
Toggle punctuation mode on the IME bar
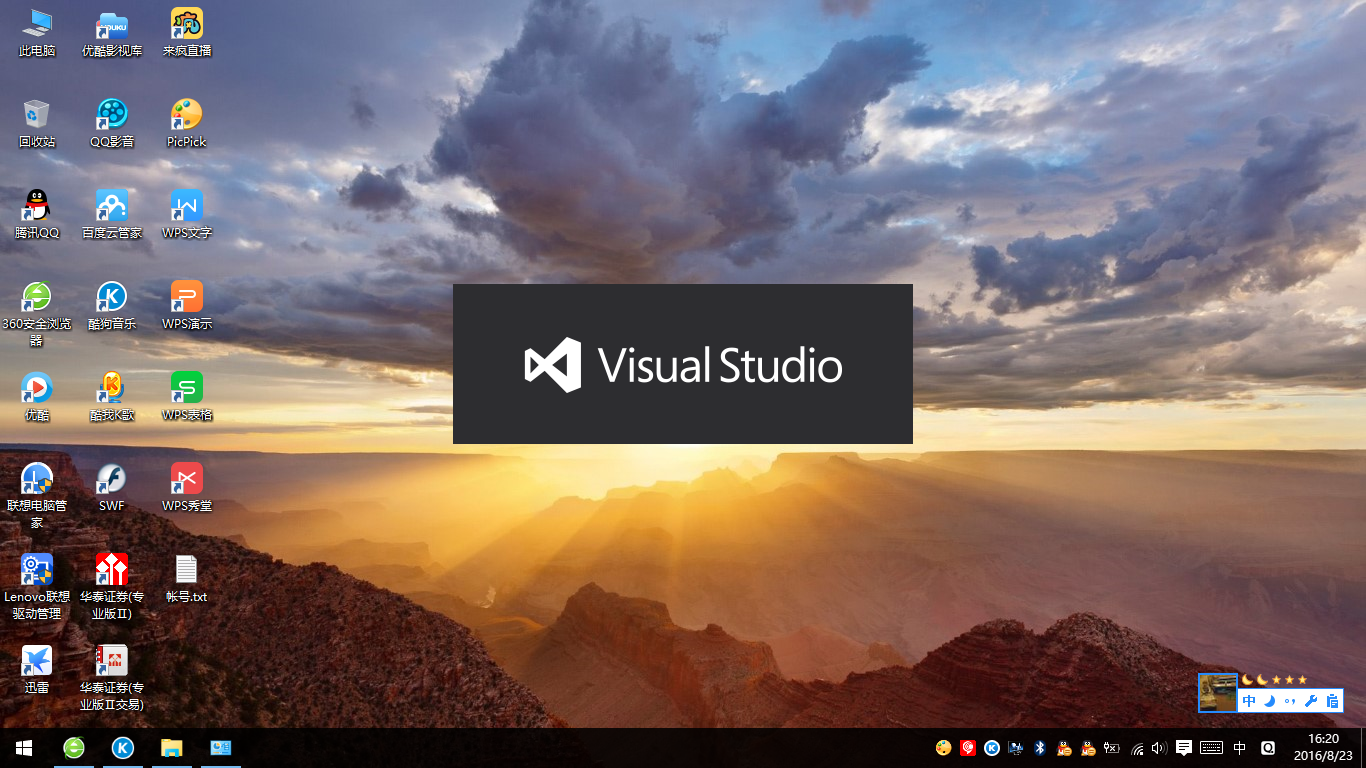1290,701
